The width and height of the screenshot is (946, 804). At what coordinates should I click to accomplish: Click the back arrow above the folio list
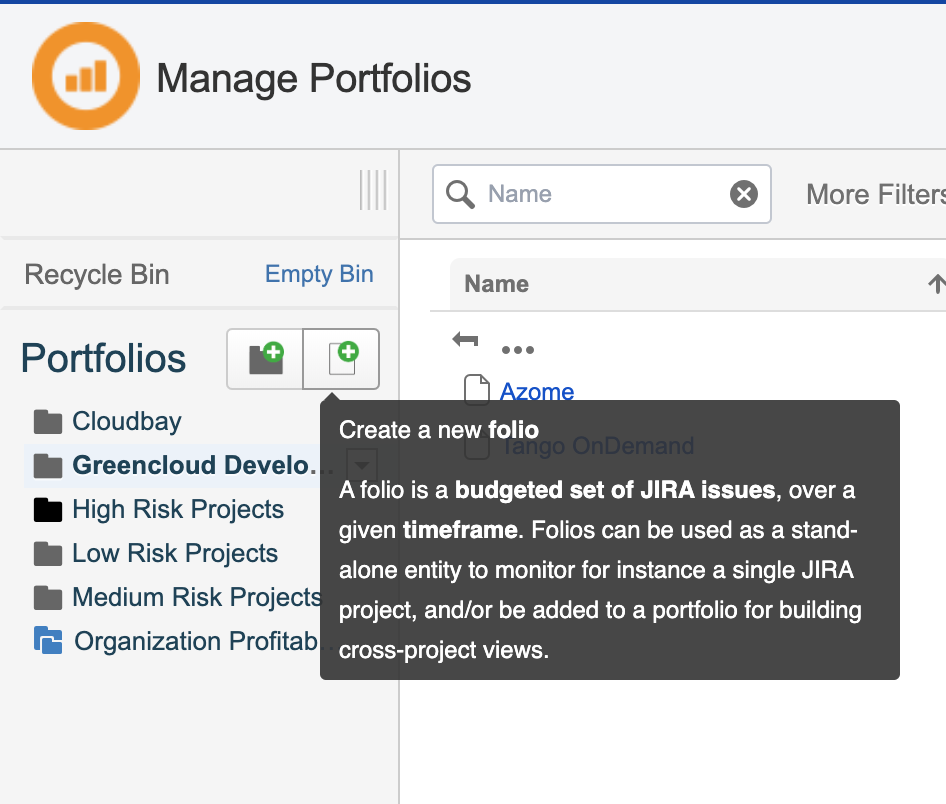(465, 340)
